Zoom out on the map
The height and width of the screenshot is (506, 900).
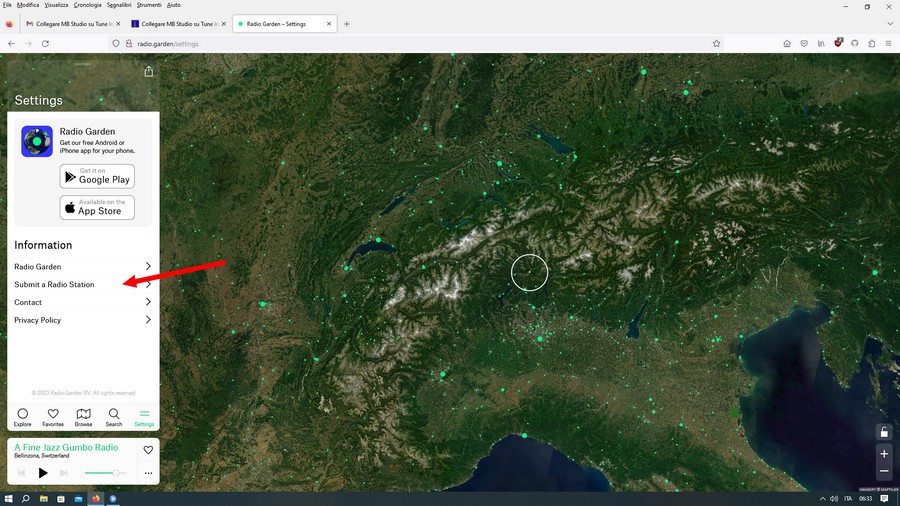pyautogui.click(x=884, y=471)
